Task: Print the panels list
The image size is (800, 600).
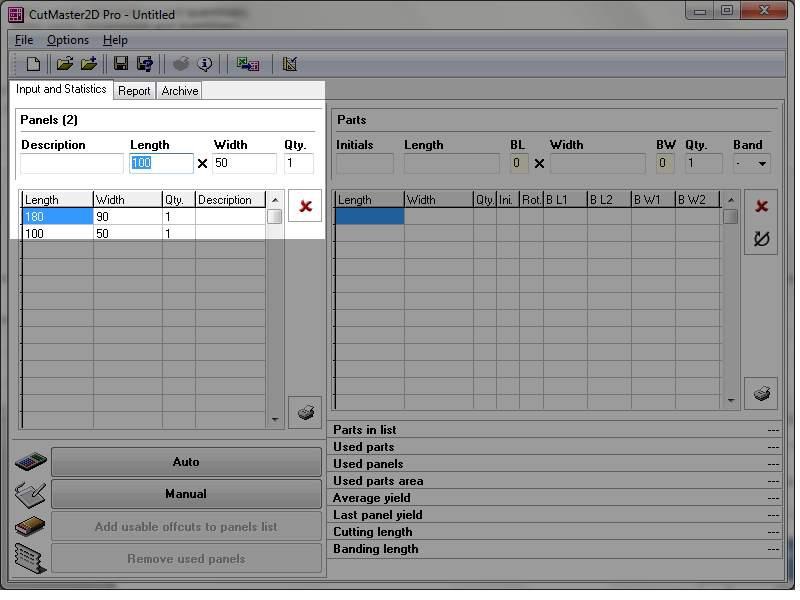Action: click(x=305, y=411)
